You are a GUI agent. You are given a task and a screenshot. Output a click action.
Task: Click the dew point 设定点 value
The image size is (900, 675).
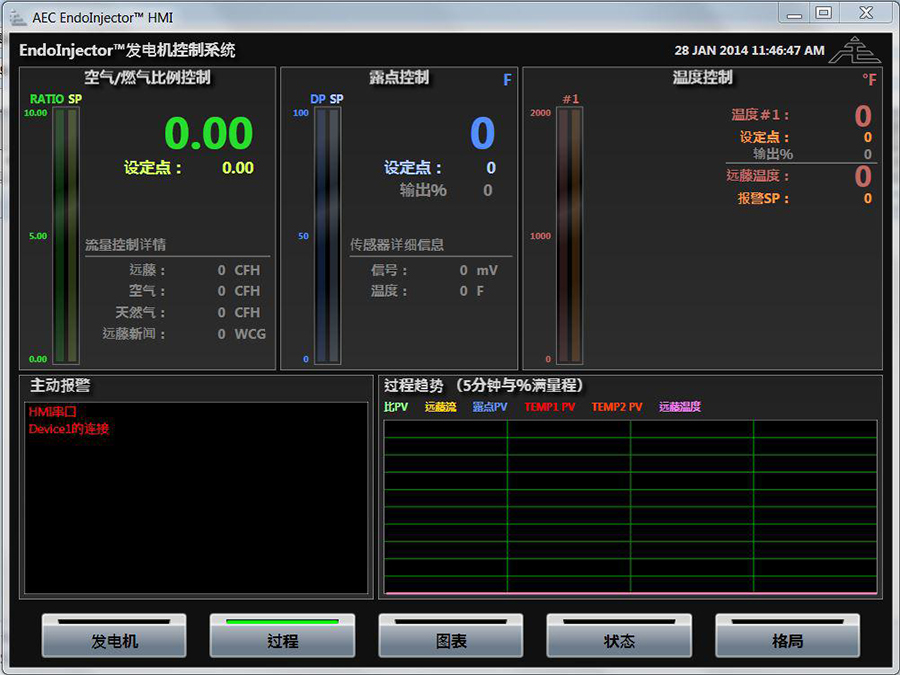491,168
